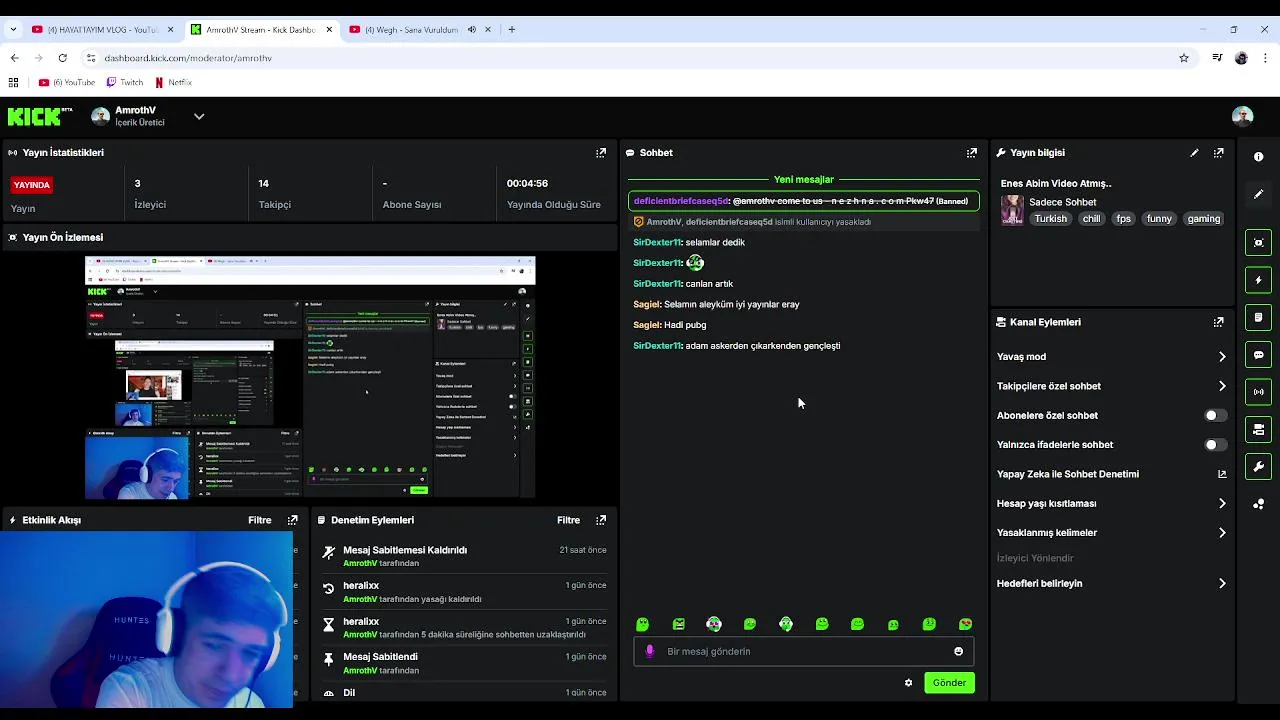The image size is (1280, 720).
Task: Click the stream preview thumbnail
Action: [310, 377]
